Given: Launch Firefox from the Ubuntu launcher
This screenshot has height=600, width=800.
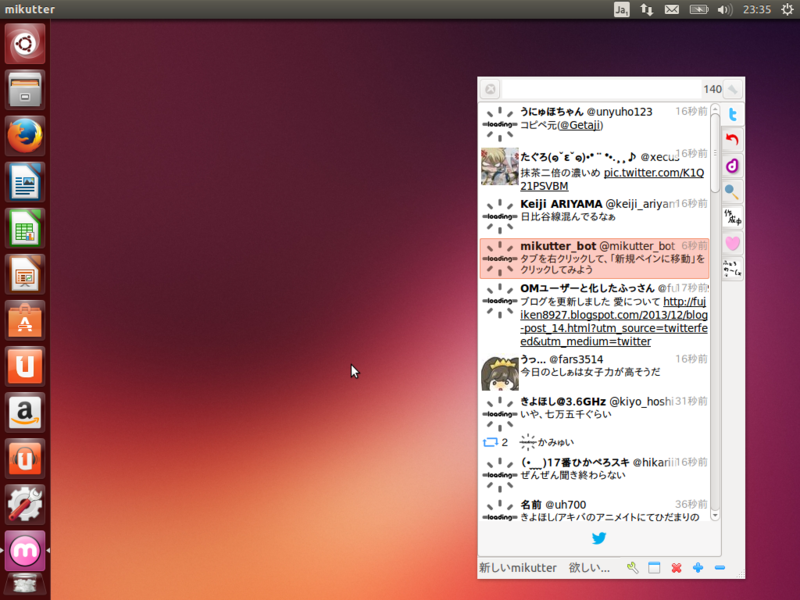Looking at the screenshot, I should [x=24, y=137].
